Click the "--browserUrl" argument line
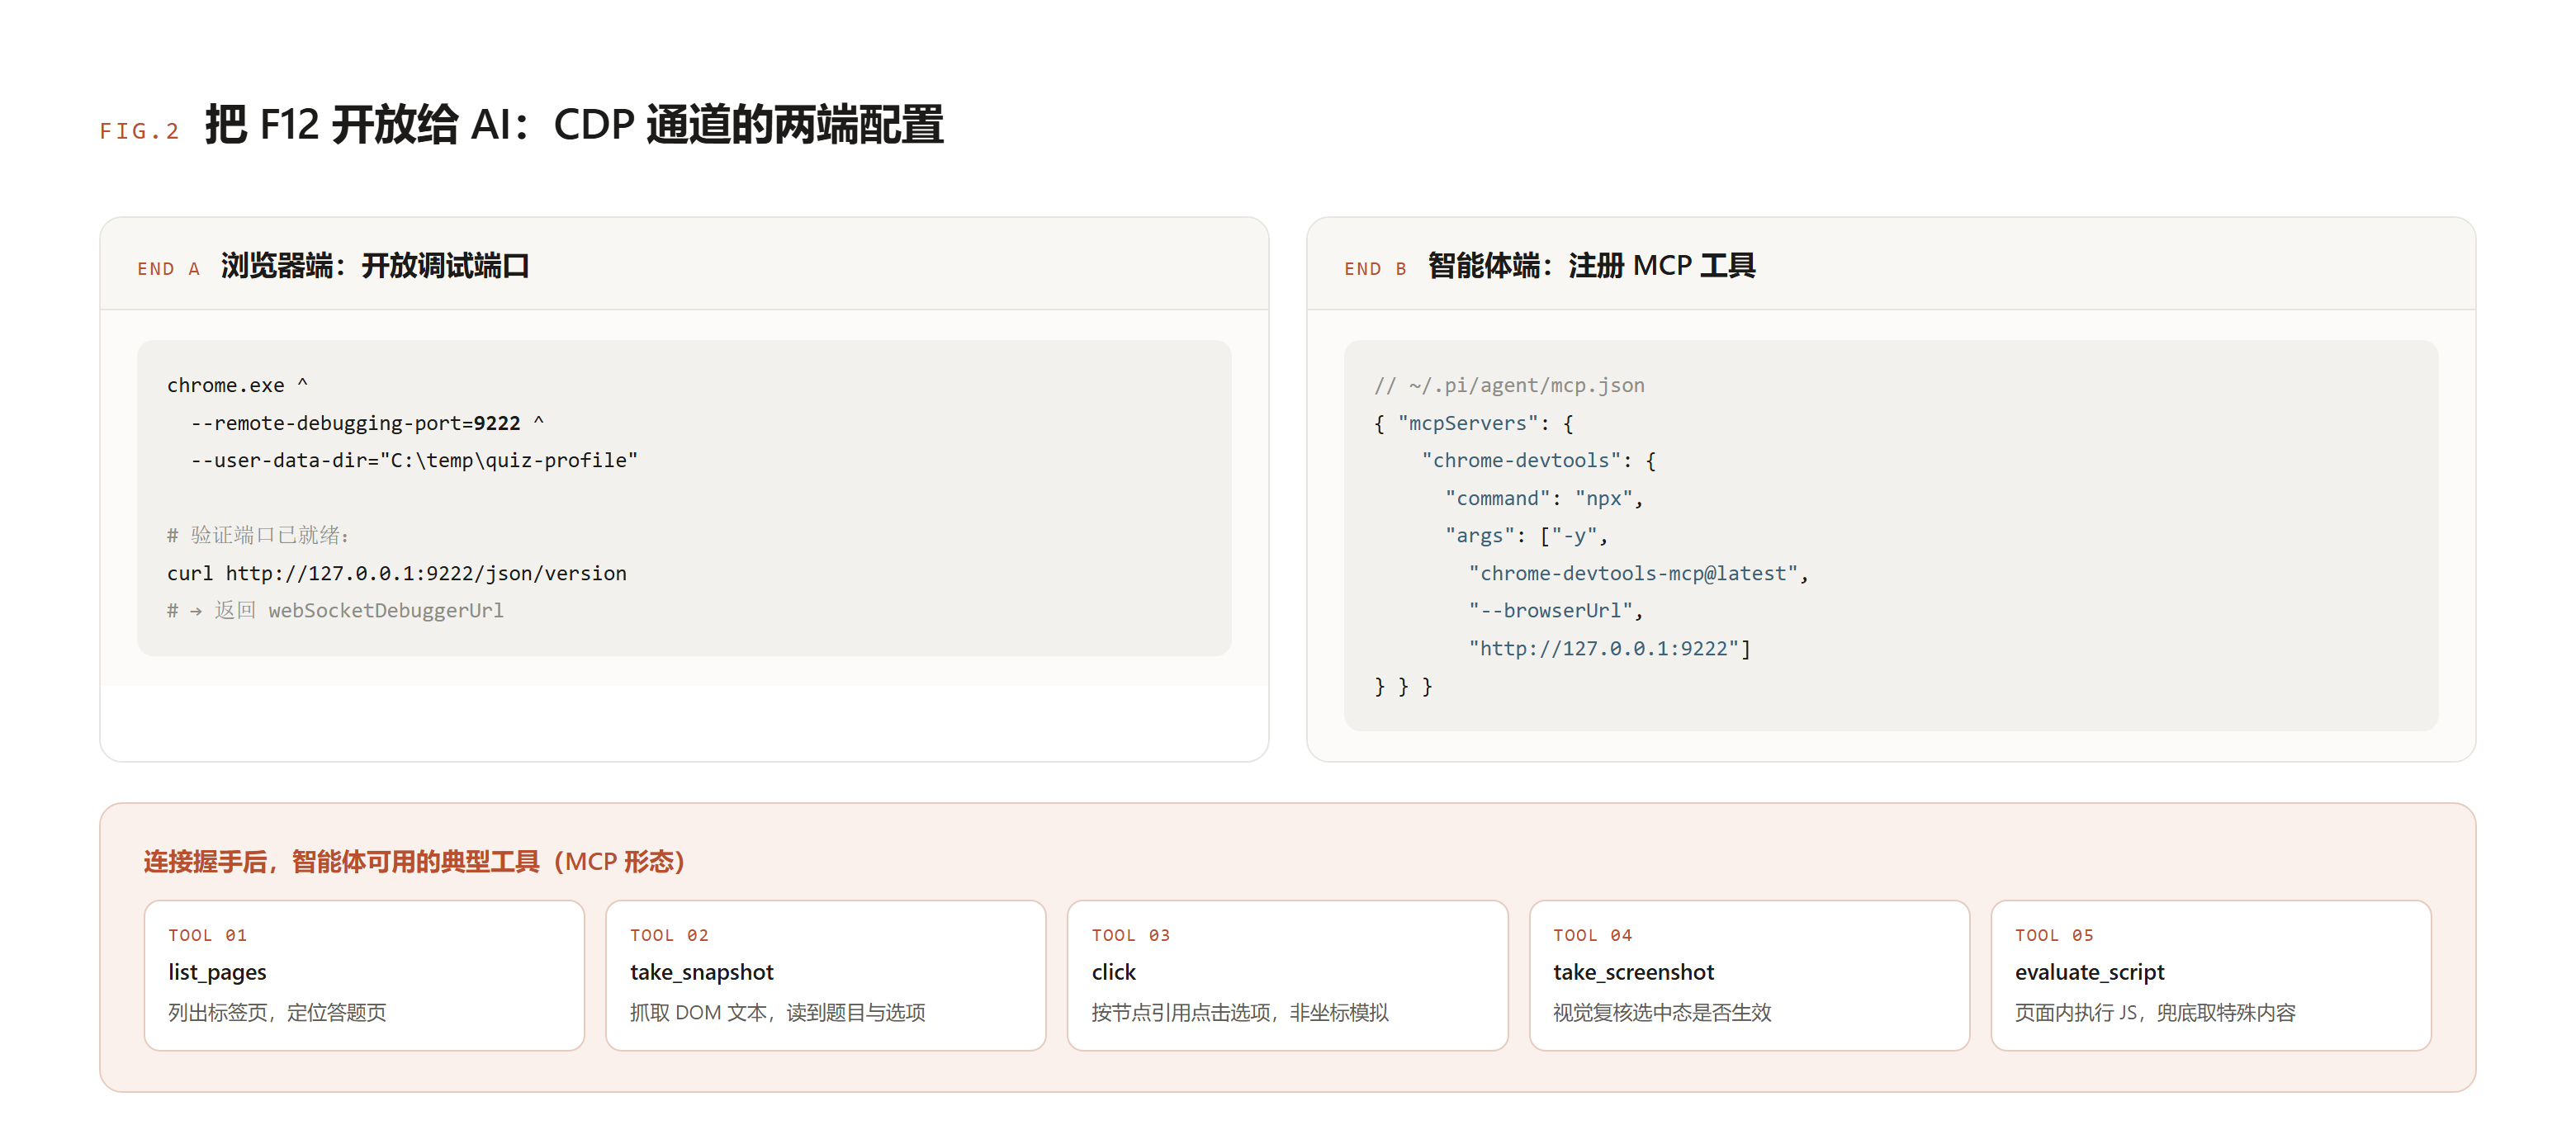 tap(1555, 610)
